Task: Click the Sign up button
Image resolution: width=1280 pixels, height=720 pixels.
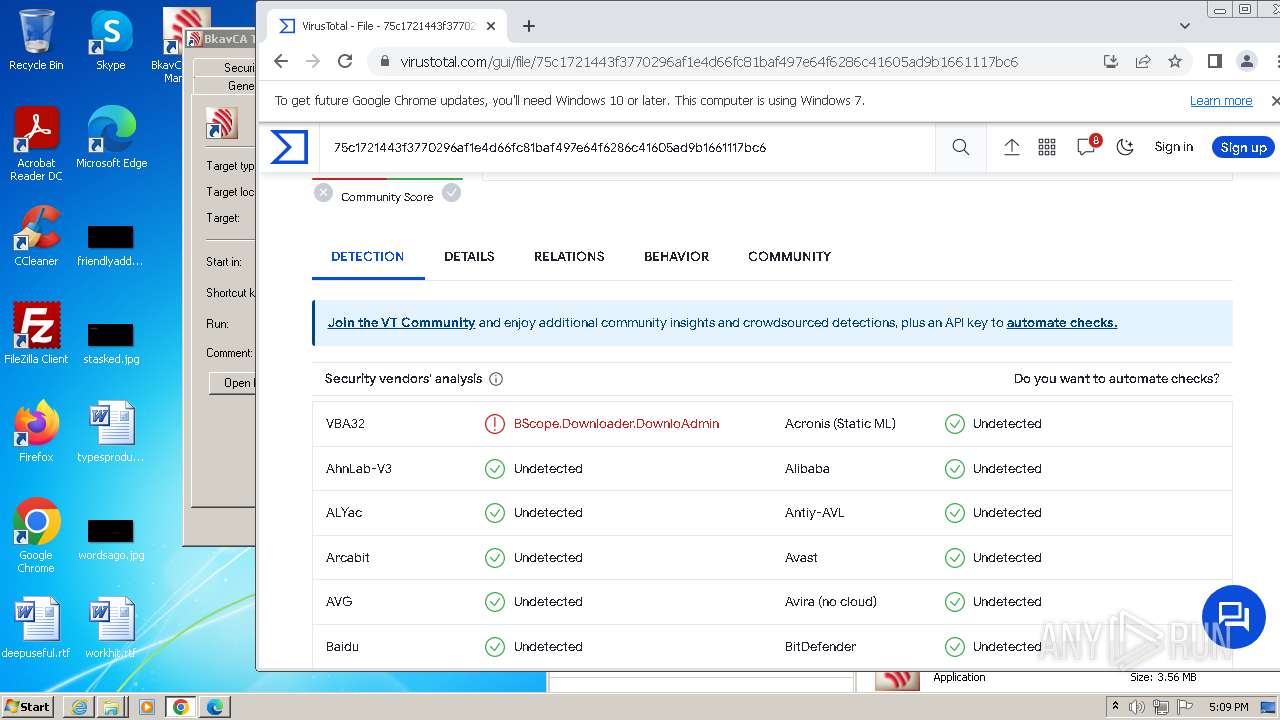Action: point(1243,147)
